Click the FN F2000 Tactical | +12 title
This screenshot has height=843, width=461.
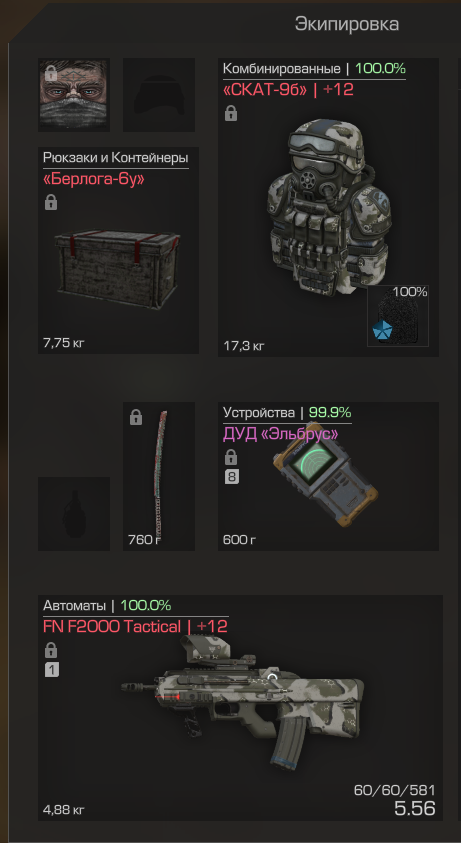(135, 626)
